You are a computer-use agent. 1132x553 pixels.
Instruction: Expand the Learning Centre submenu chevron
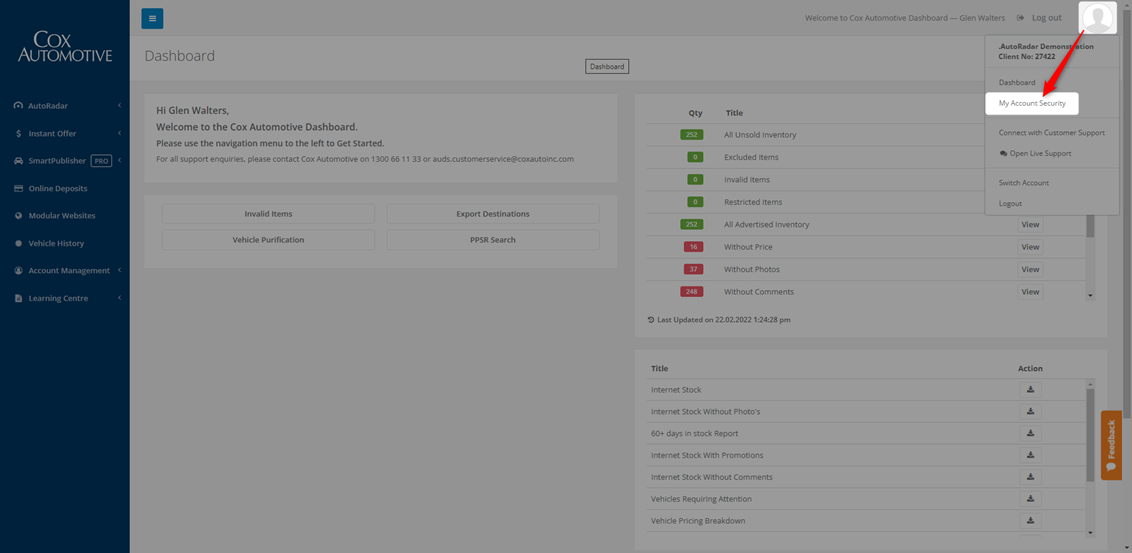click(119, 298)
